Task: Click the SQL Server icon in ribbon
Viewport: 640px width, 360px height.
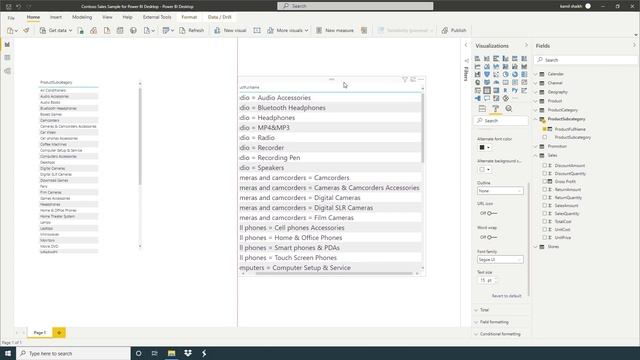Action: (107, 30)
